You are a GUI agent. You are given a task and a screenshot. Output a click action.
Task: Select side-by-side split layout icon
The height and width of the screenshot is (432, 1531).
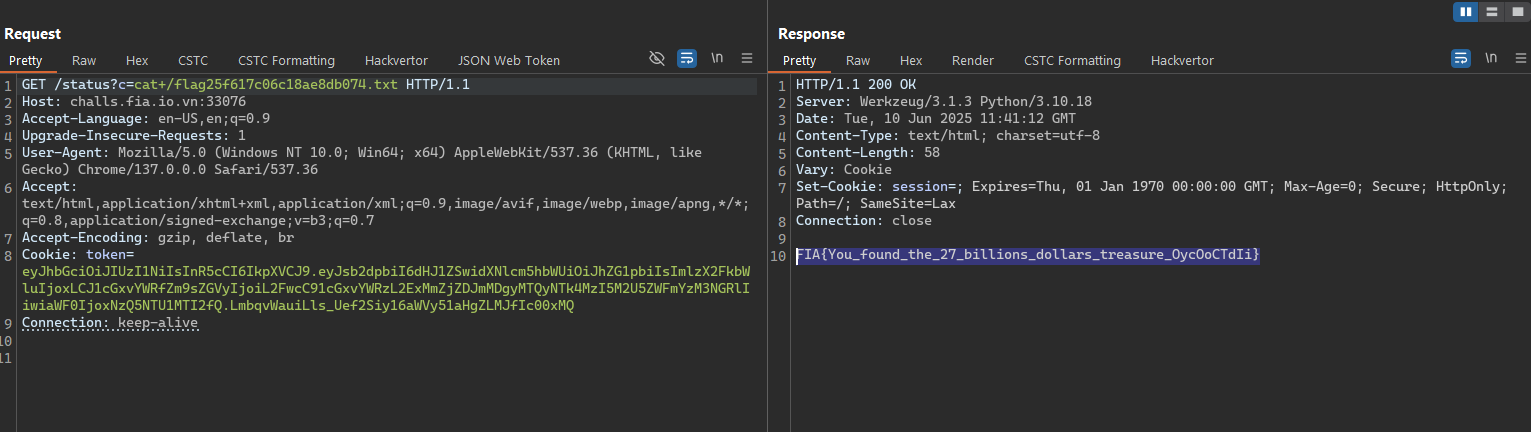[x=1466, y=12]
